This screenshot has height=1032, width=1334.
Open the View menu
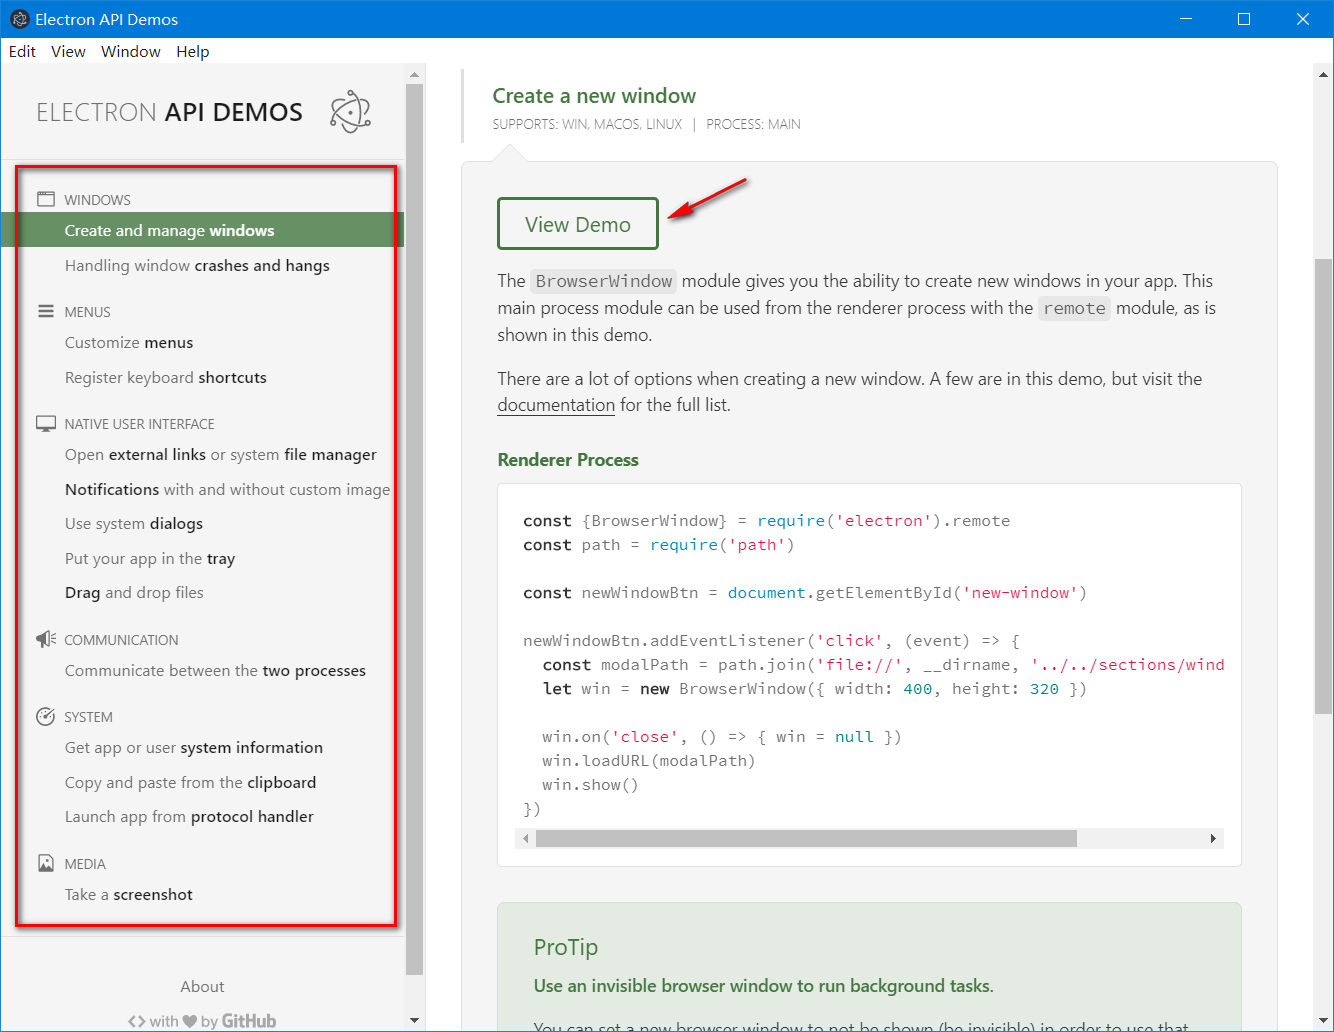tap(68, 51)
